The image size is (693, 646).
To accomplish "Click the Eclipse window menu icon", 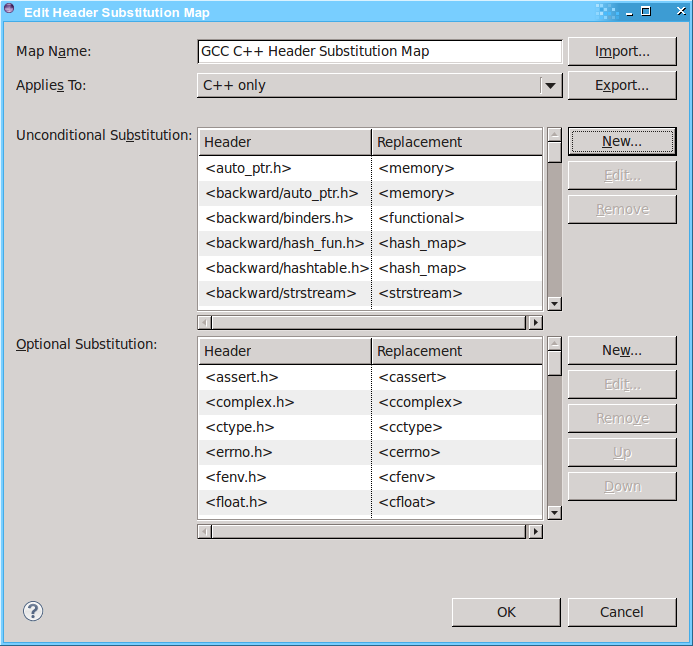I will (9, 8).
